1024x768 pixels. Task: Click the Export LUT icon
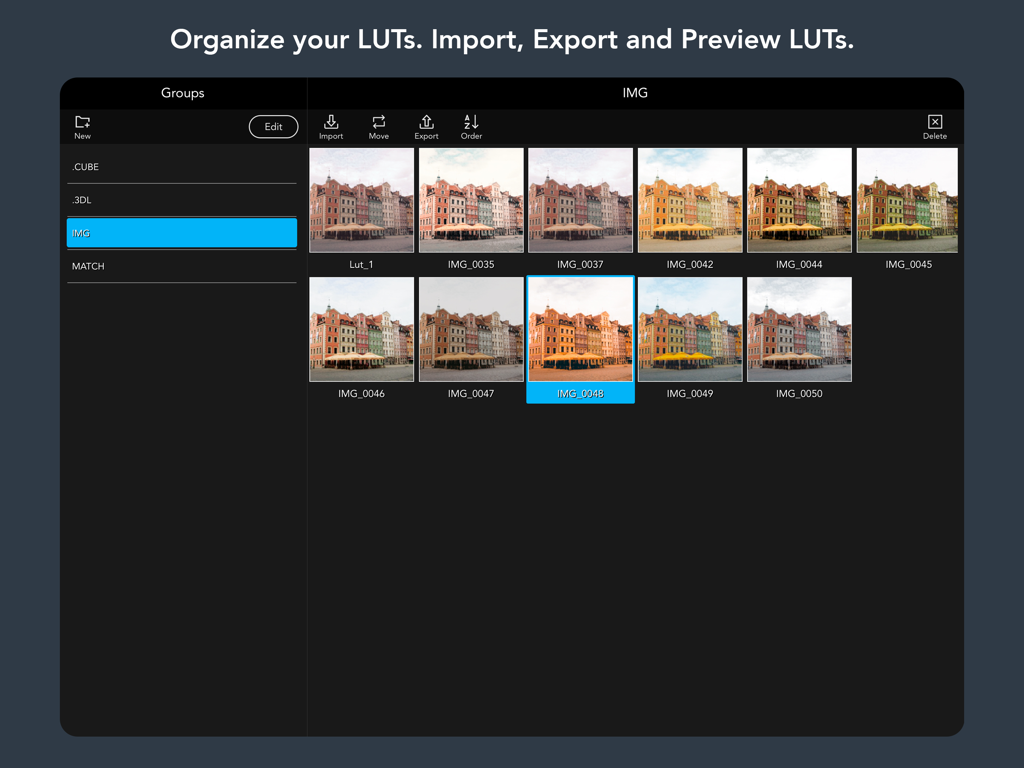[426, 126]
